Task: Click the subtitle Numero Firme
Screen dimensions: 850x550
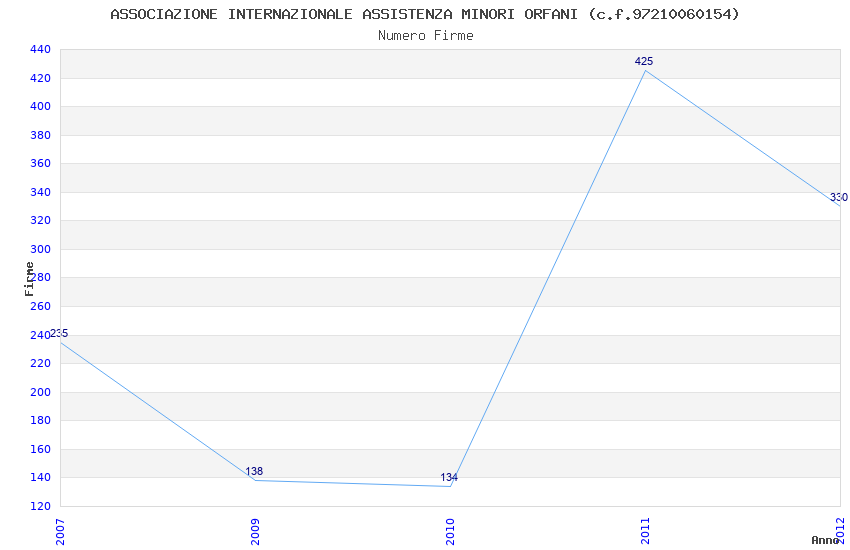Action: coord(426,36)
